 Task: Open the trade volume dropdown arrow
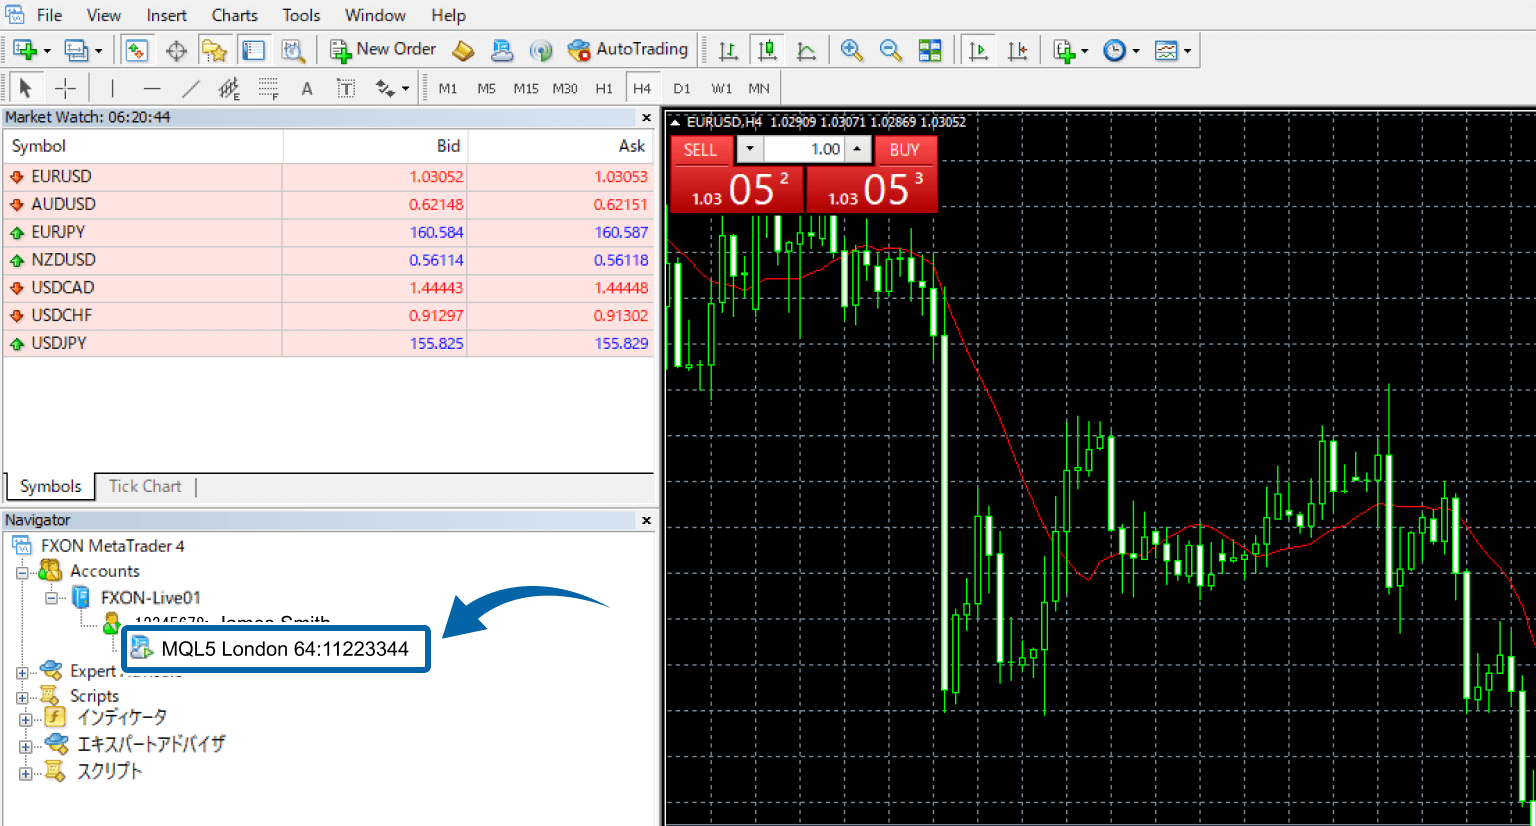tap(750, 150)
